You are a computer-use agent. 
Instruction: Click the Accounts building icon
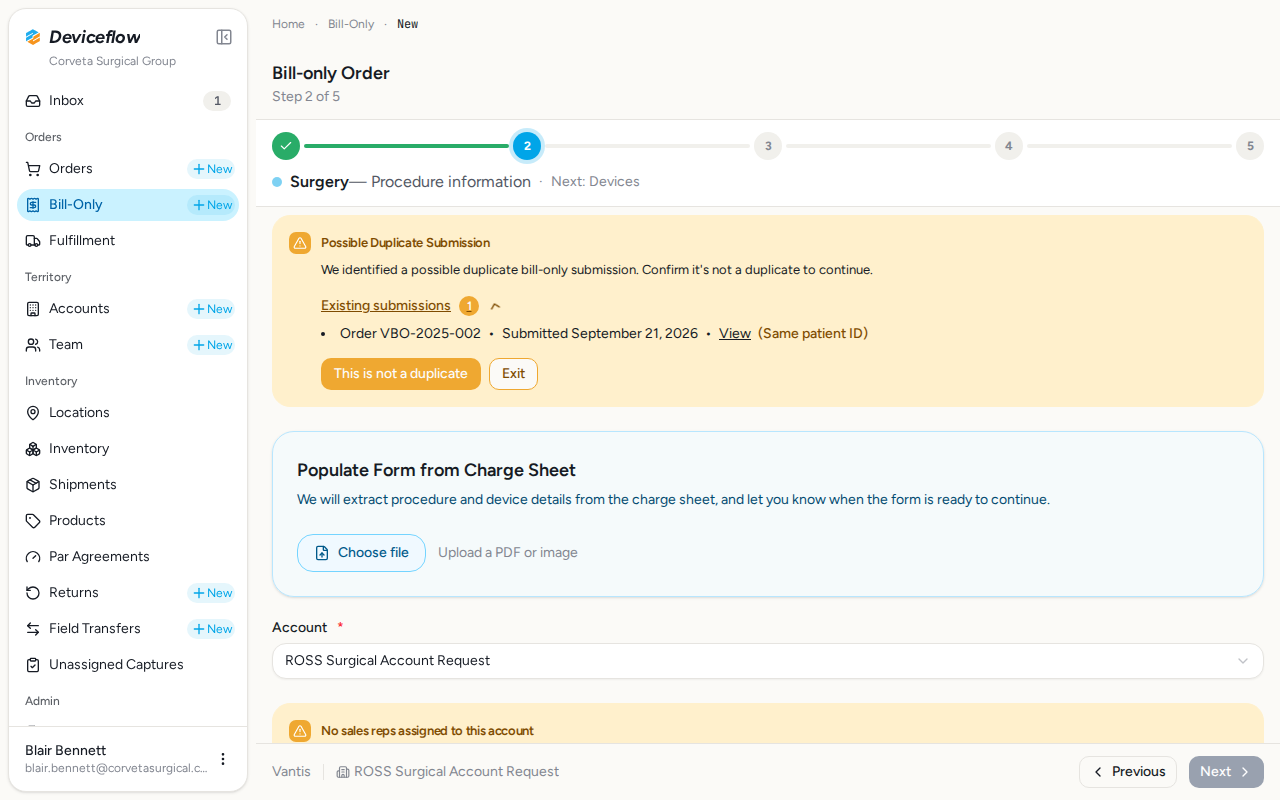point(33,309)
